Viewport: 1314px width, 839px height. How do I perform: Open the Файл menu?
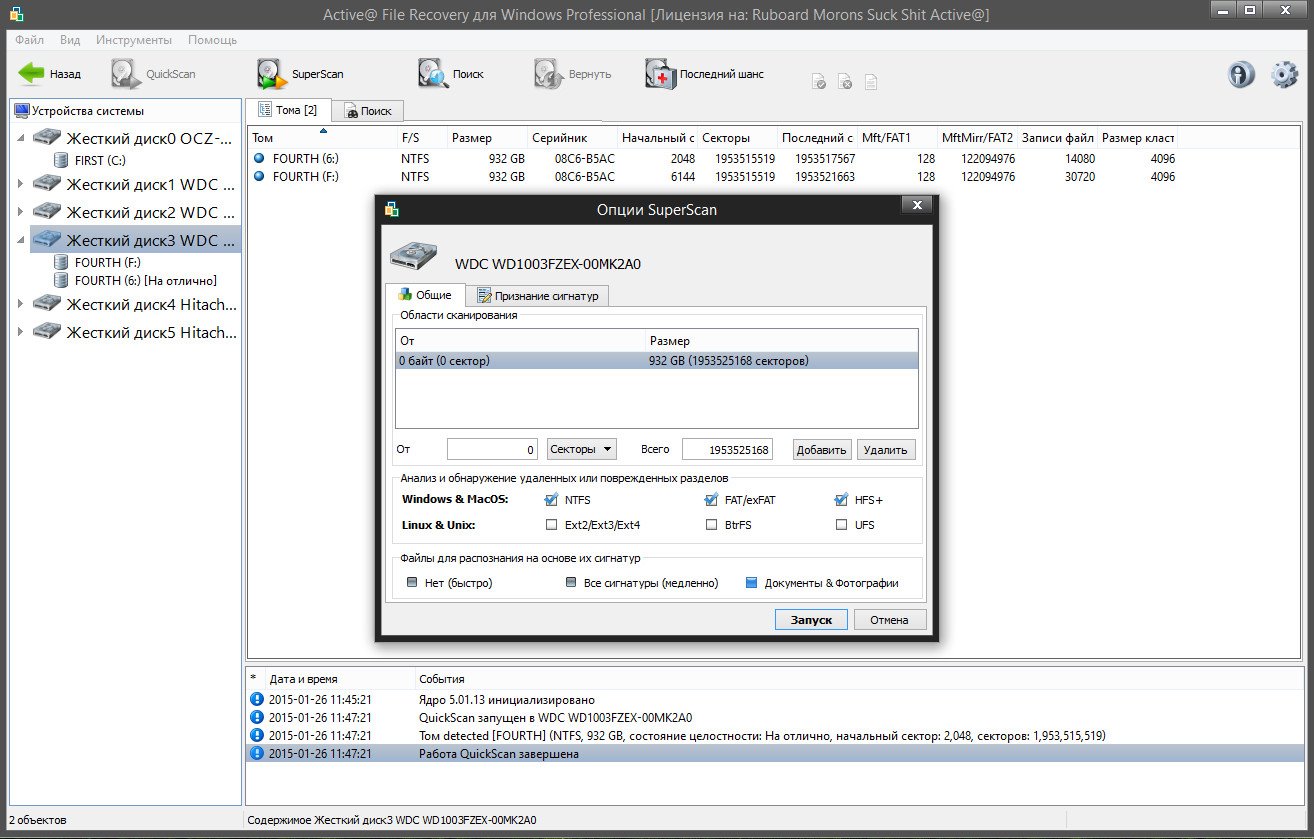[x=29, y=40]
